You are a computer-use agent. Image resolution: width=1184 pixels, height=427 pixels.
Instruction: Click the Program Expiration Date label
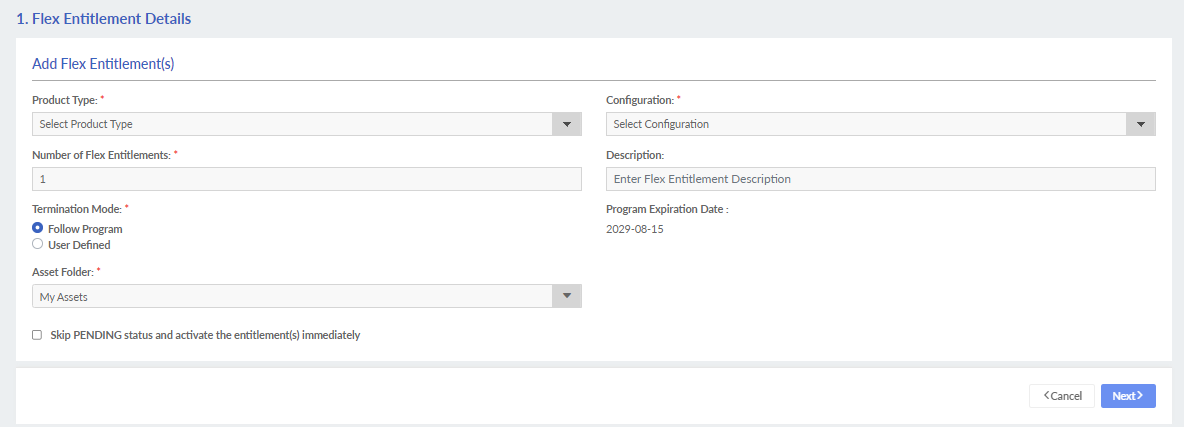point(666,210)
